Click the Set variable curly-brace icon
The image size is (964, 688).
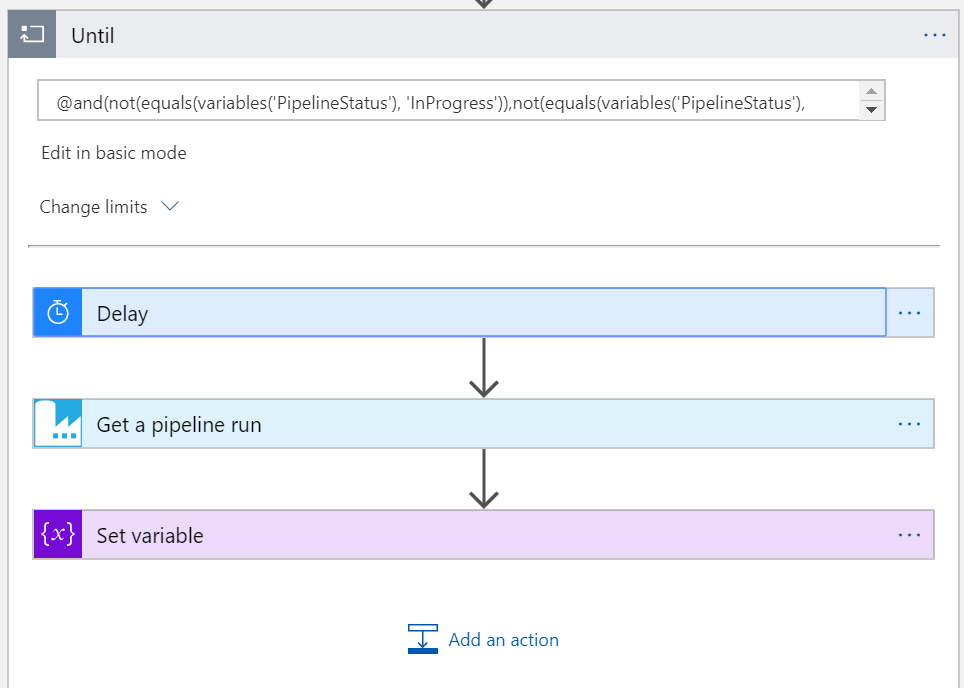tap(58, 534)
